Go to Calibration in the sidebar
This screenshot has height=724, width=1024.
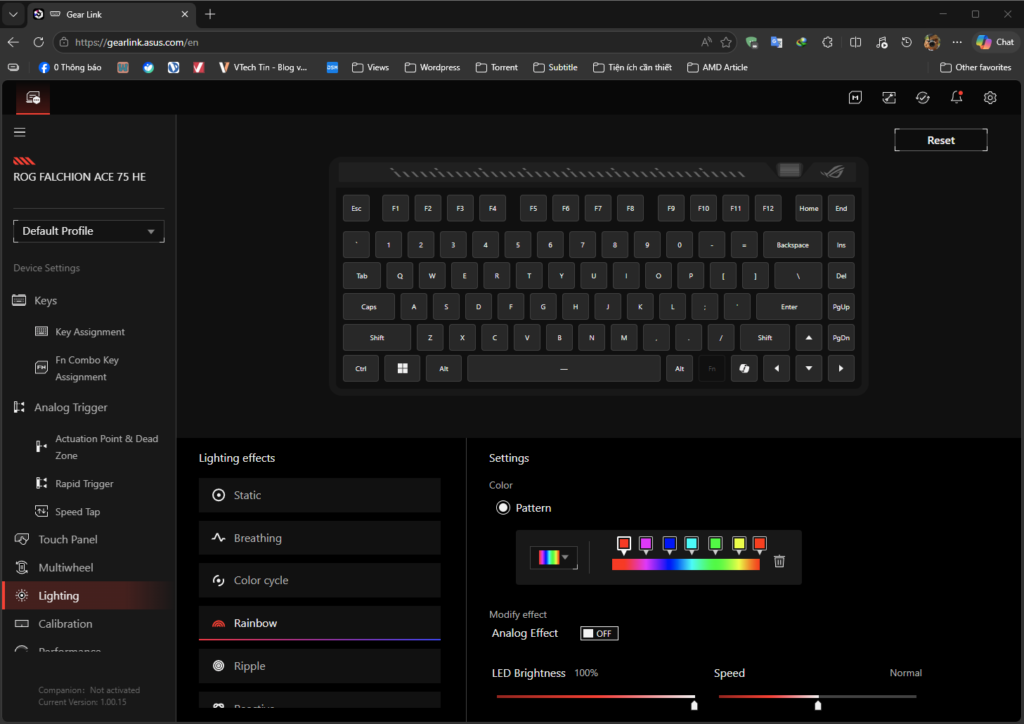coord(65,624)
